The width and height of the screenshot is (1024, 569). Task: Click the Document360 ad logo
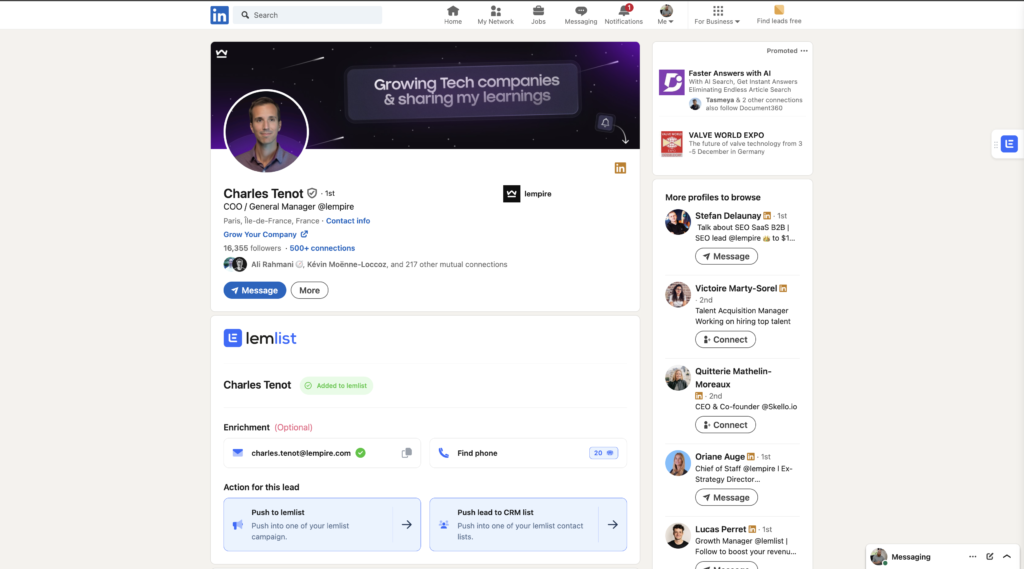pos(671,82)
